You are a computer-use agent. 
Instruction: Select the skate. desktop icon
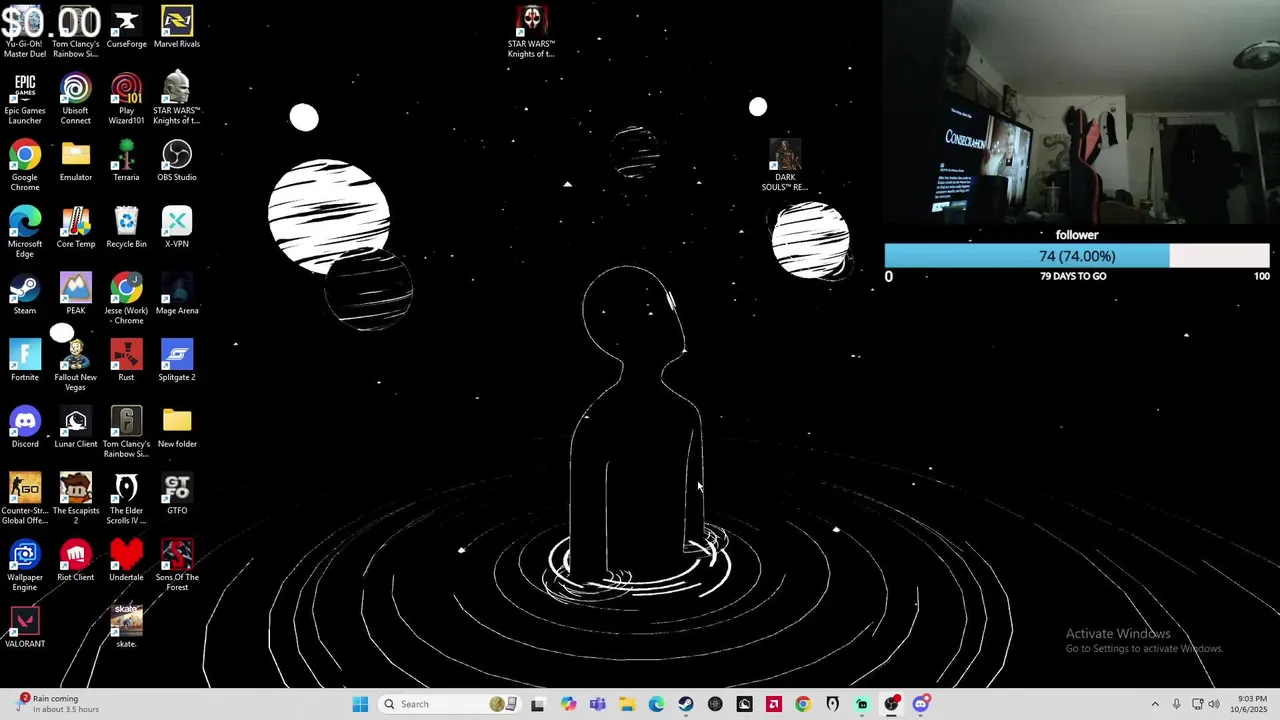click(x=126, y=628)
